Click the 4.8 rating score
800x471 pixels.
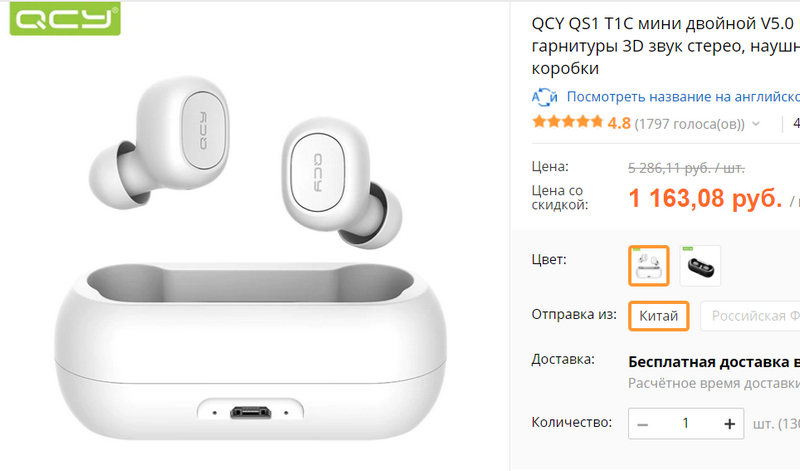pos(619,123)
